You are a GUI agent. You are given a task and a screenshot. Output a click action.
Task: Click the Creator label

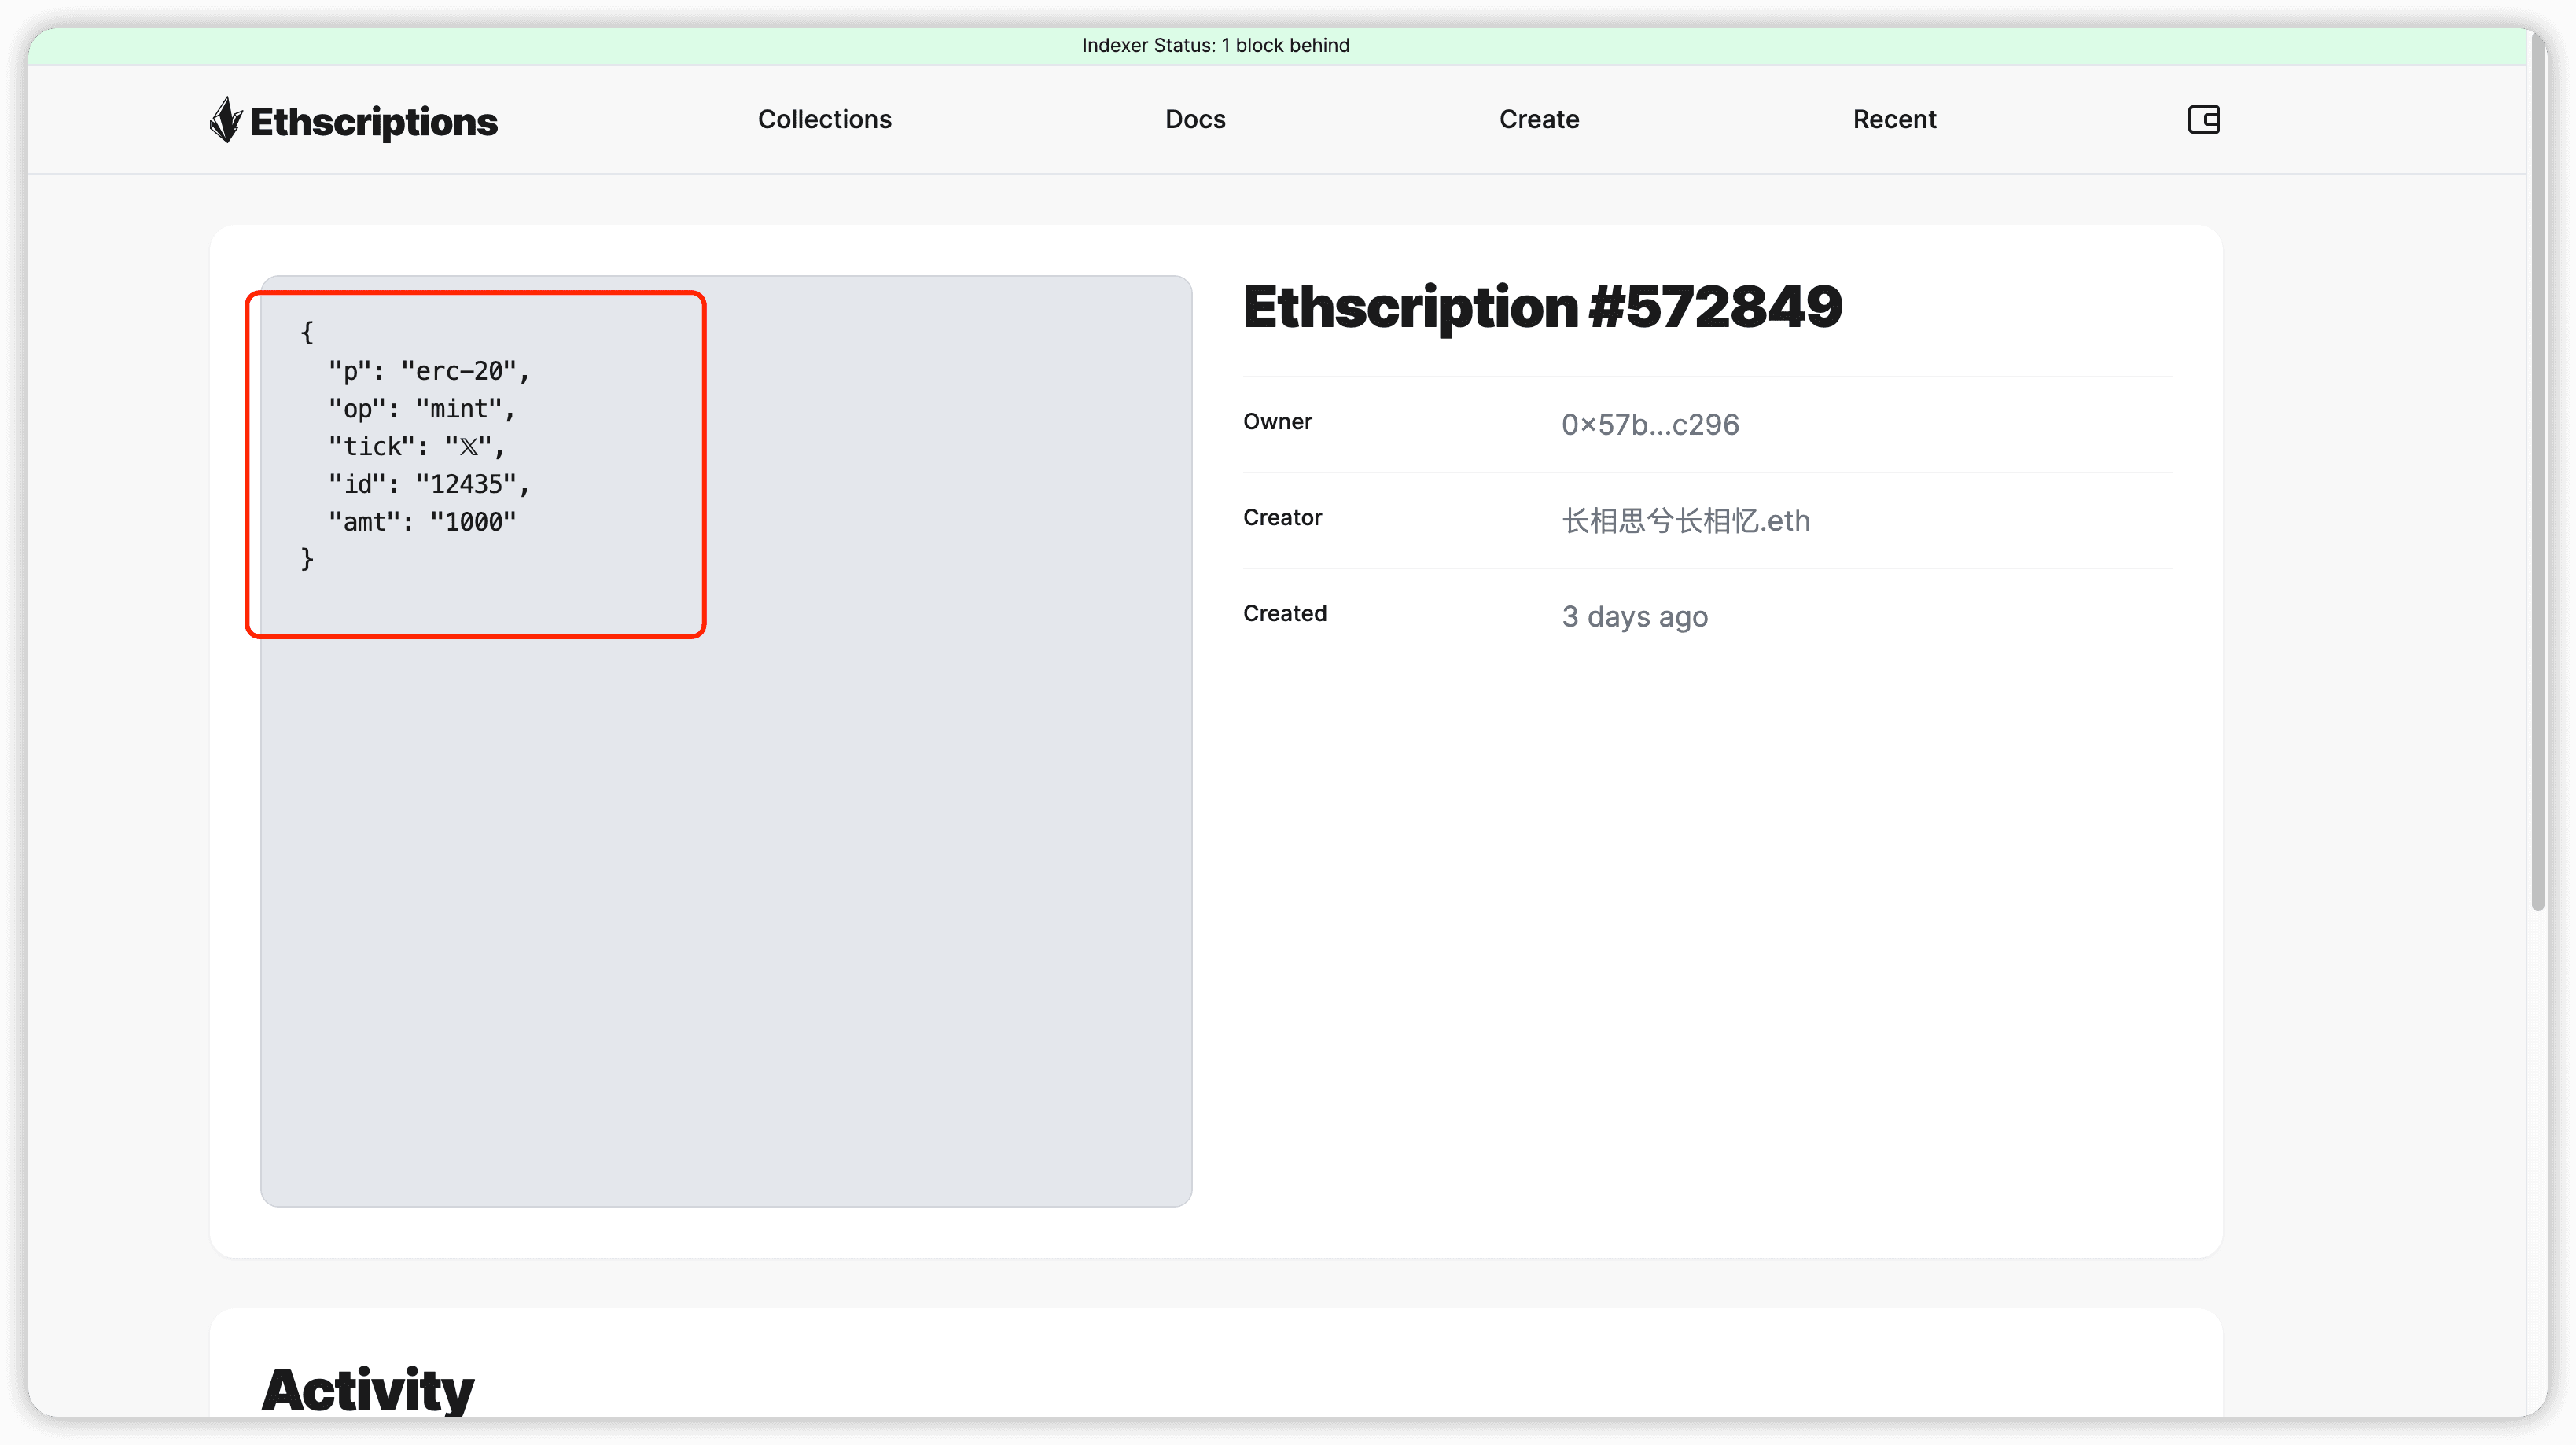click(x=1282, y=518)
